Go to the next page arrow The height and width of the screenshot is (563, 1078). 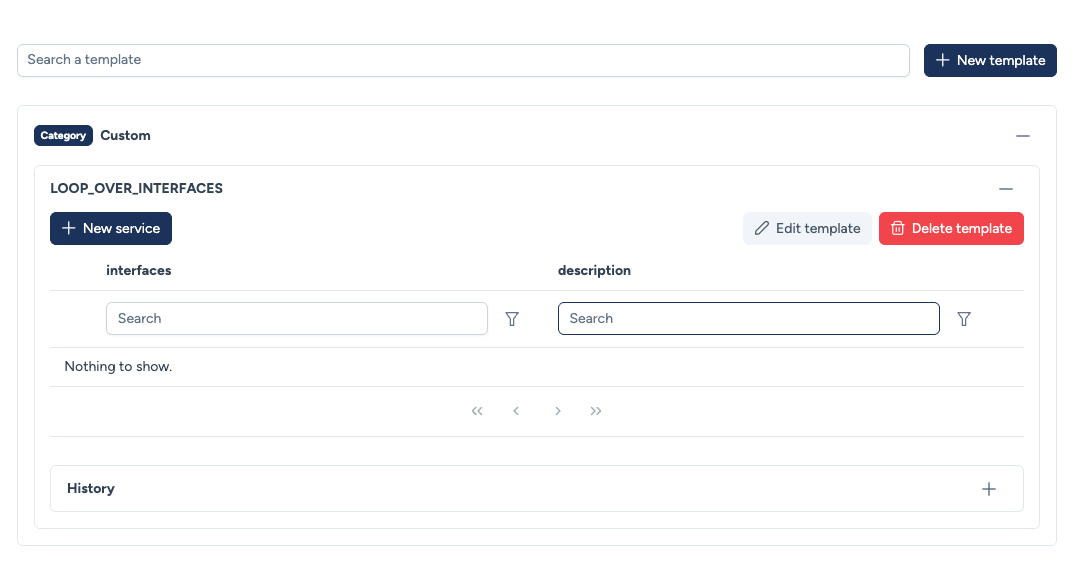tap(558, 411)
